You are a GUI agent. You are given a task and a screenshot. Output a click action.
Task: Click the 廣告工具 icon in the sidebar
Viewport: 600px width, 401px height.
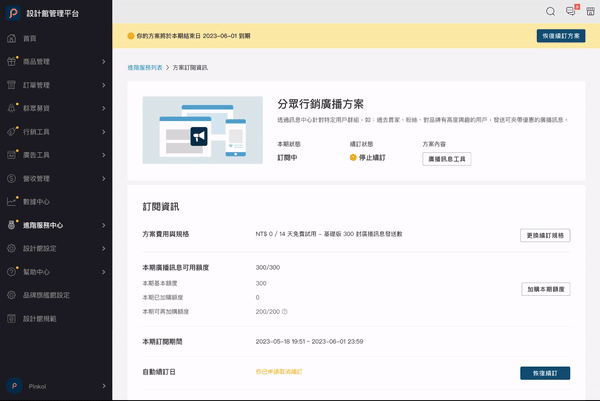point(11,155)
